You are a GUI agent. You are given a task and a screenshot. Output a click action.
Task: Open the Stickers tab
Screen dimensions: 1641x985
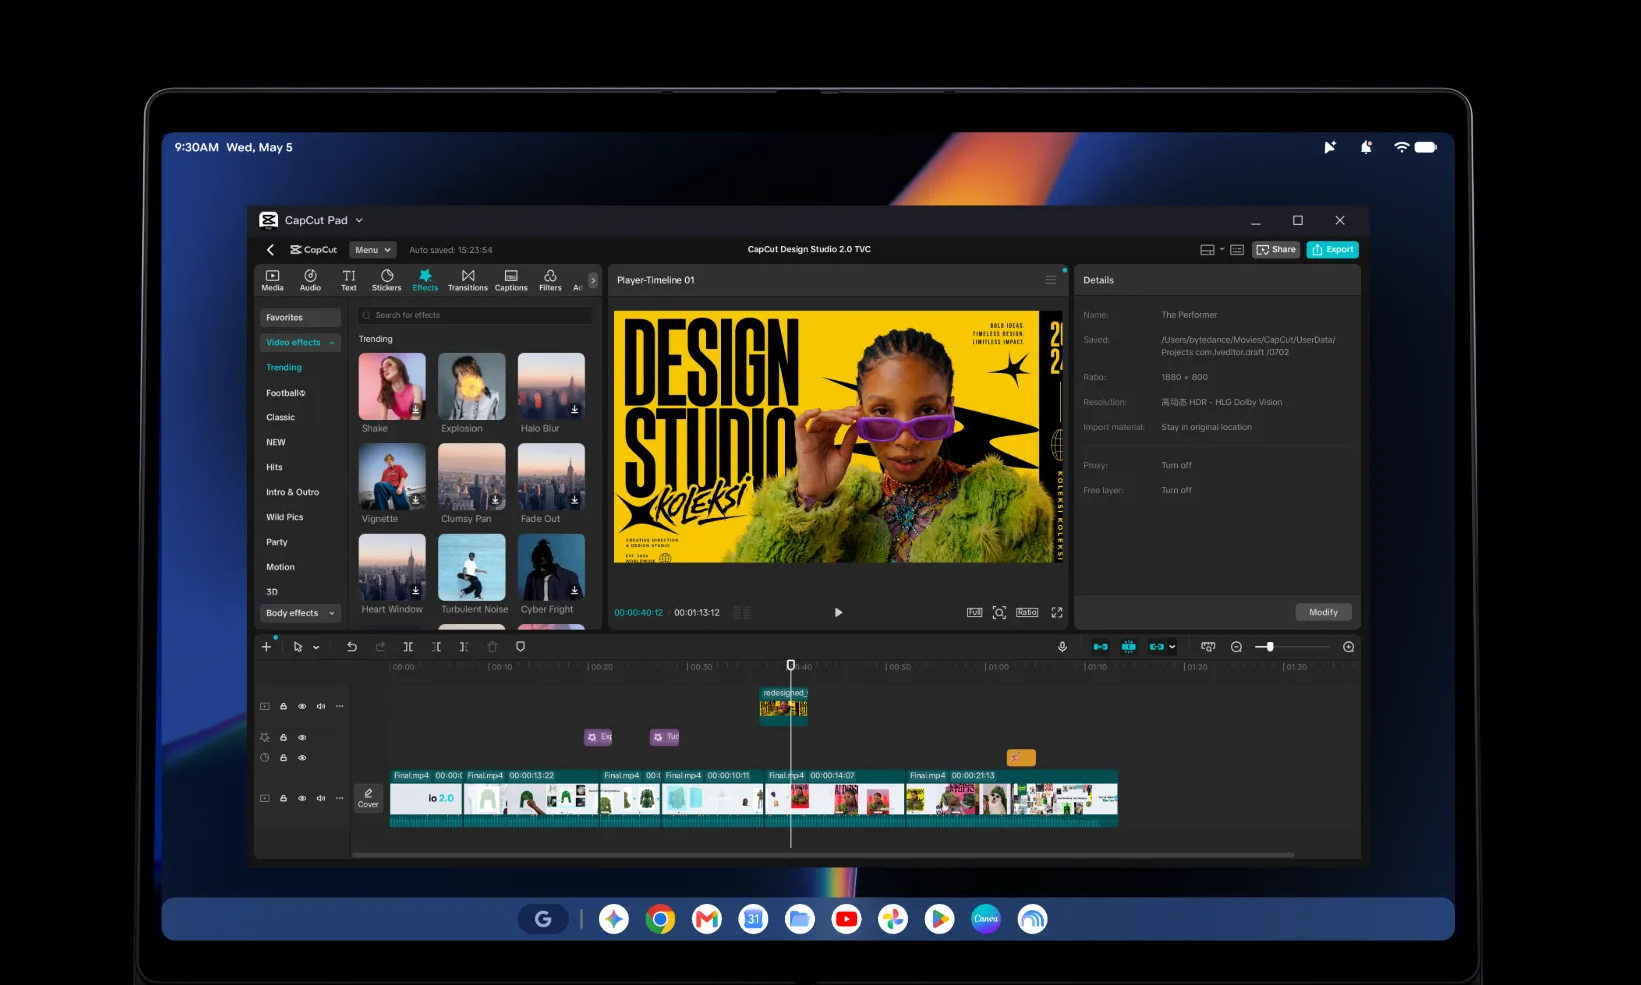[387, 280]
